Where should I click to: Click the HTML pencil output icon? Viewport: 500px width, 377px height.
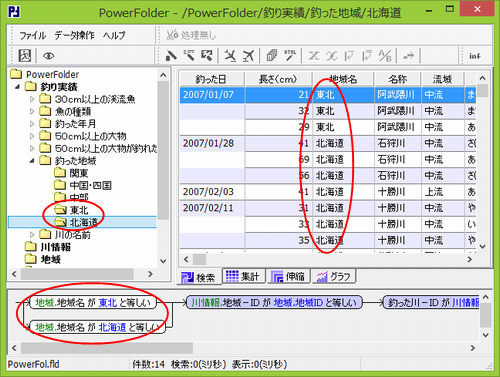coord(290,55)
